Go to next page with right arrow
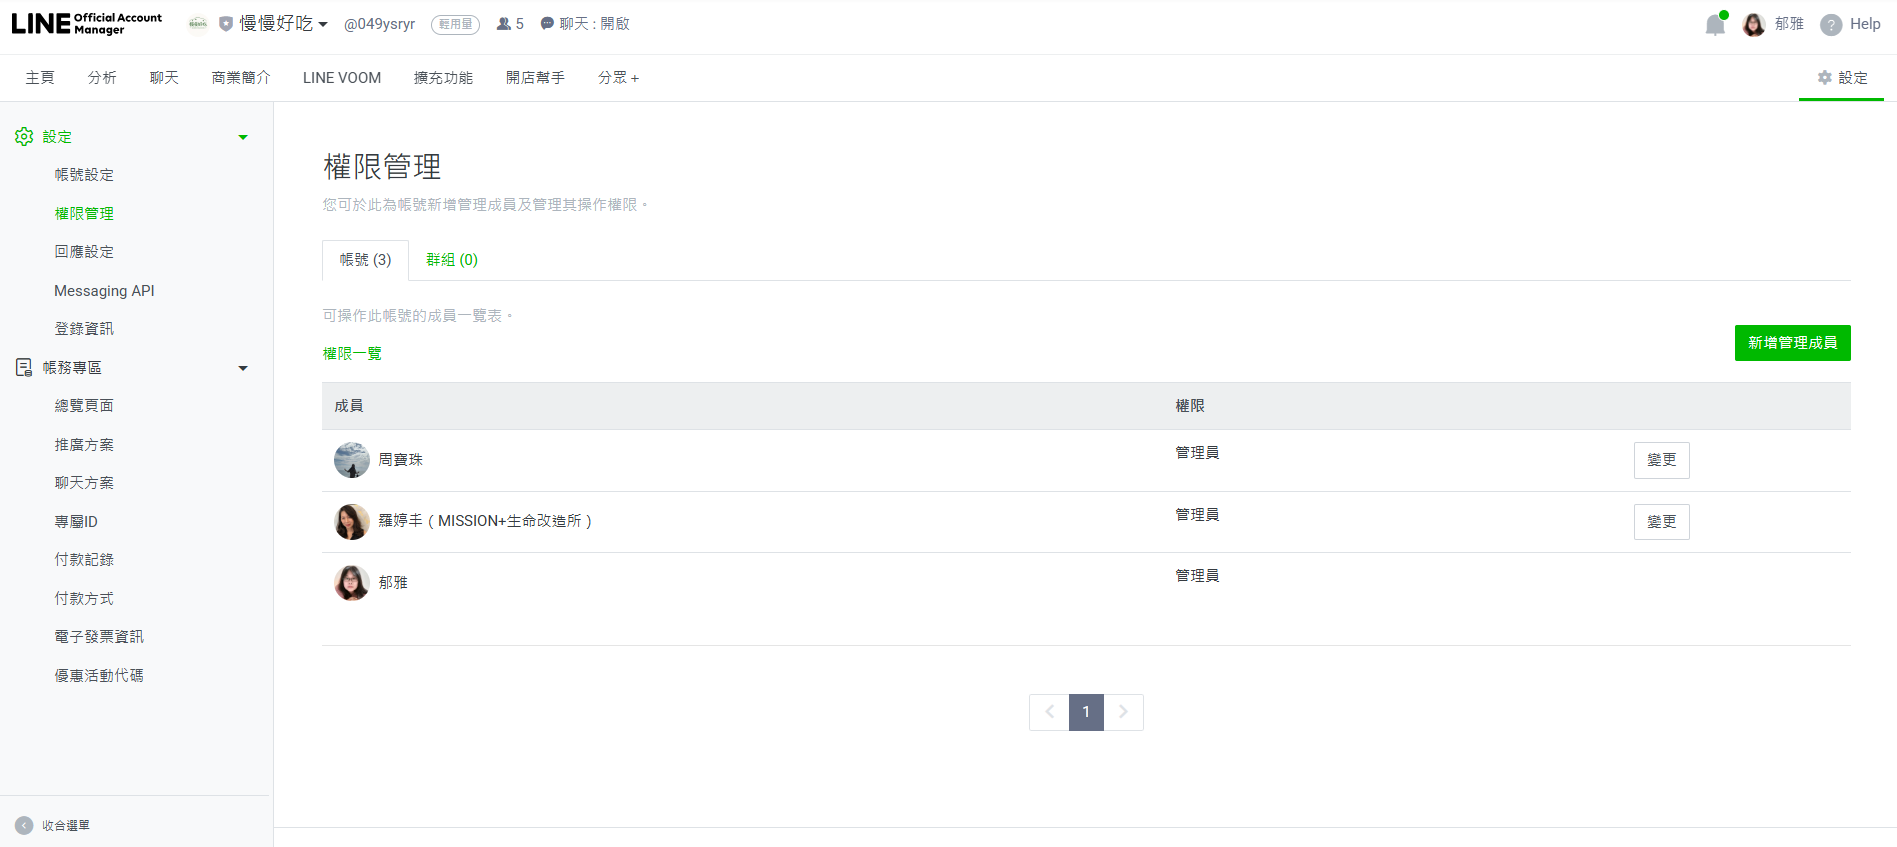Image resolution: width=1897 pixels, height=847 pixels. point(1123,712)
